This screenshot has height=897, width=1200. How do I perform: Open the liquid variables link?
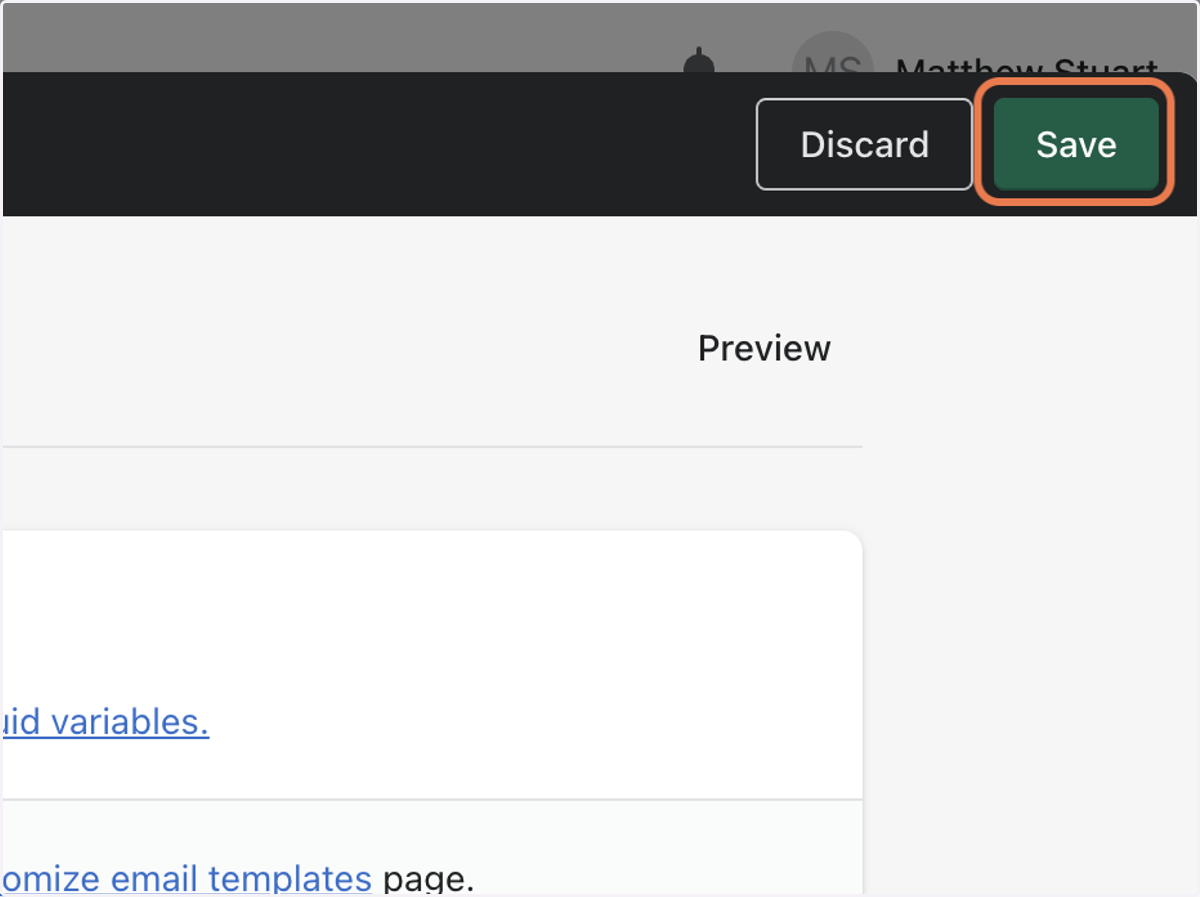[x=104, y=721]
